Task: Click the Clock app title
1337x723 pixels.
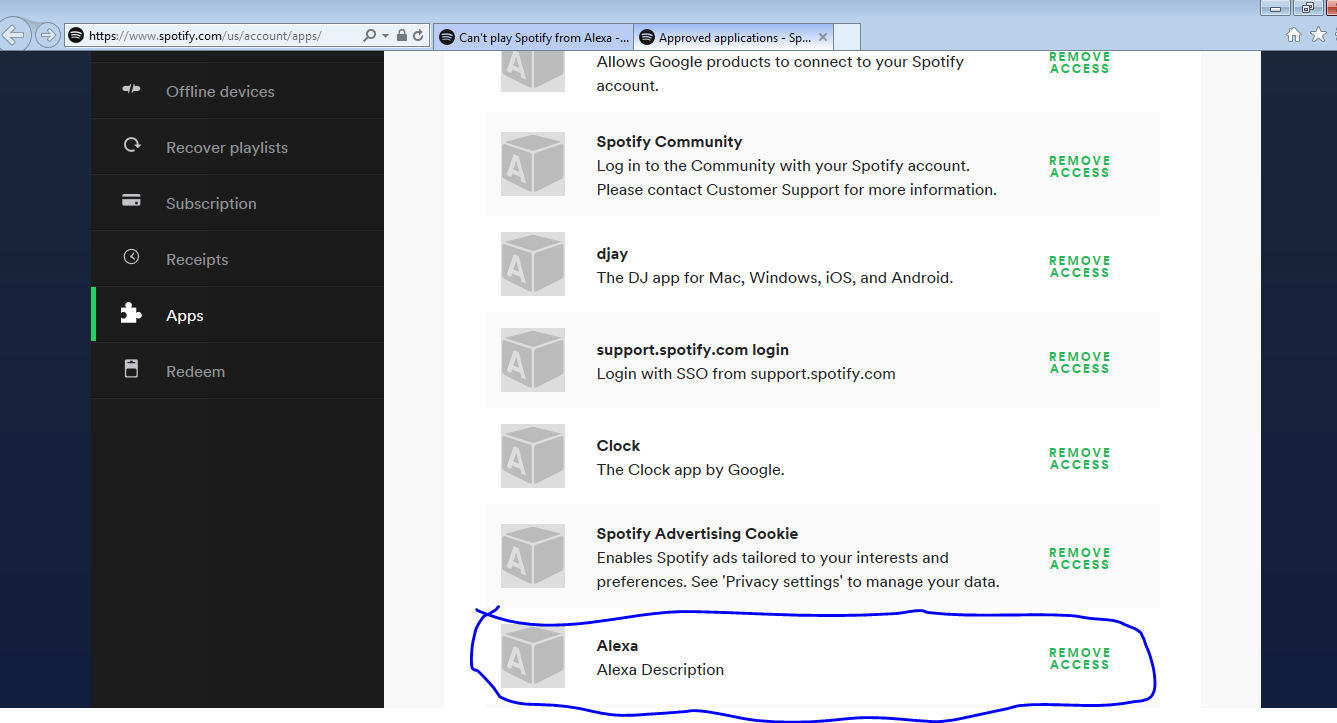Action: (x=618, y=446)
